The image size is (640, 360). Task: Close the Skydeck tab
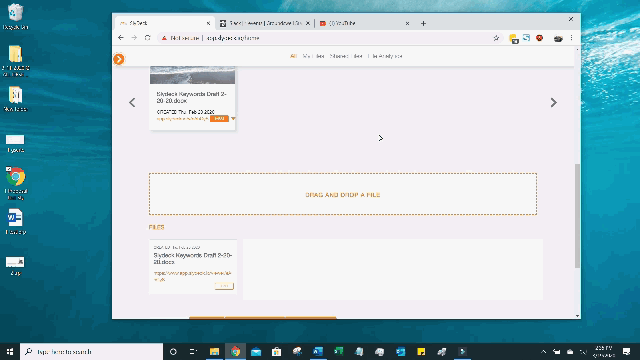tap(208, 24)
